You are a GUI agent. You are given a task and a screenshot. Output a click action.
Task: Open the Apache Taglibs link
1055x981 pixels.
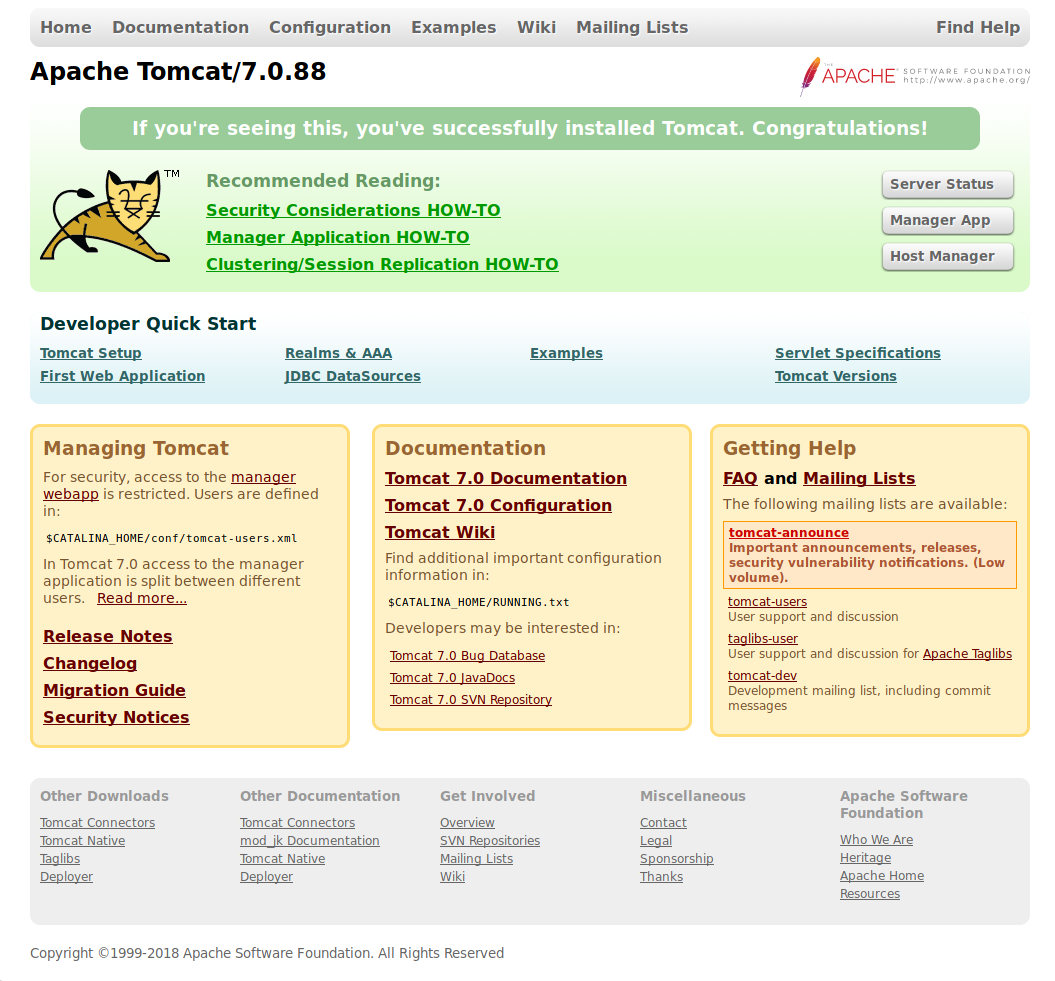pos(968,654)
